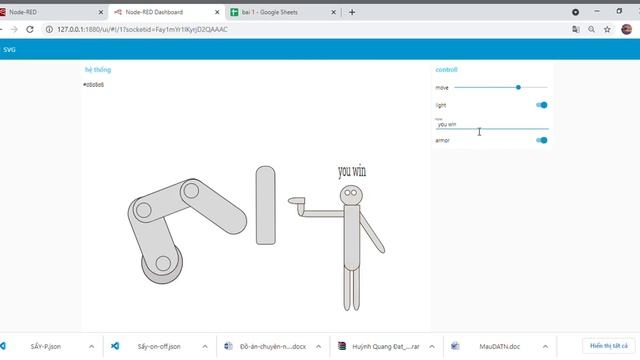Click the SVG dashboard title
640x360 pixels.
[9, 49]
